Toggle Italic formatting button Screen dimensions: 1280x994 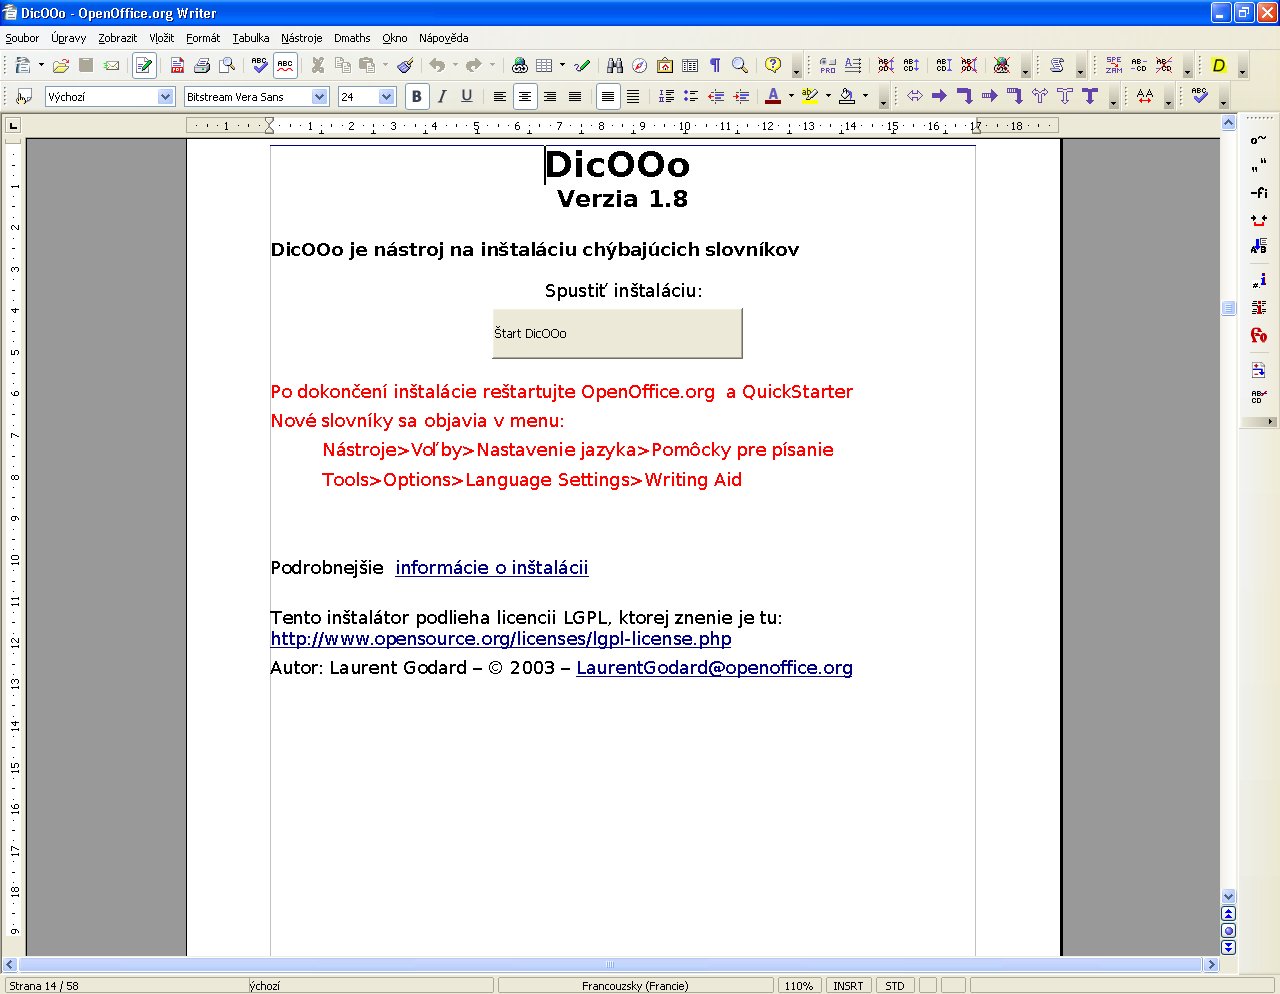click(x=442, y=96)
